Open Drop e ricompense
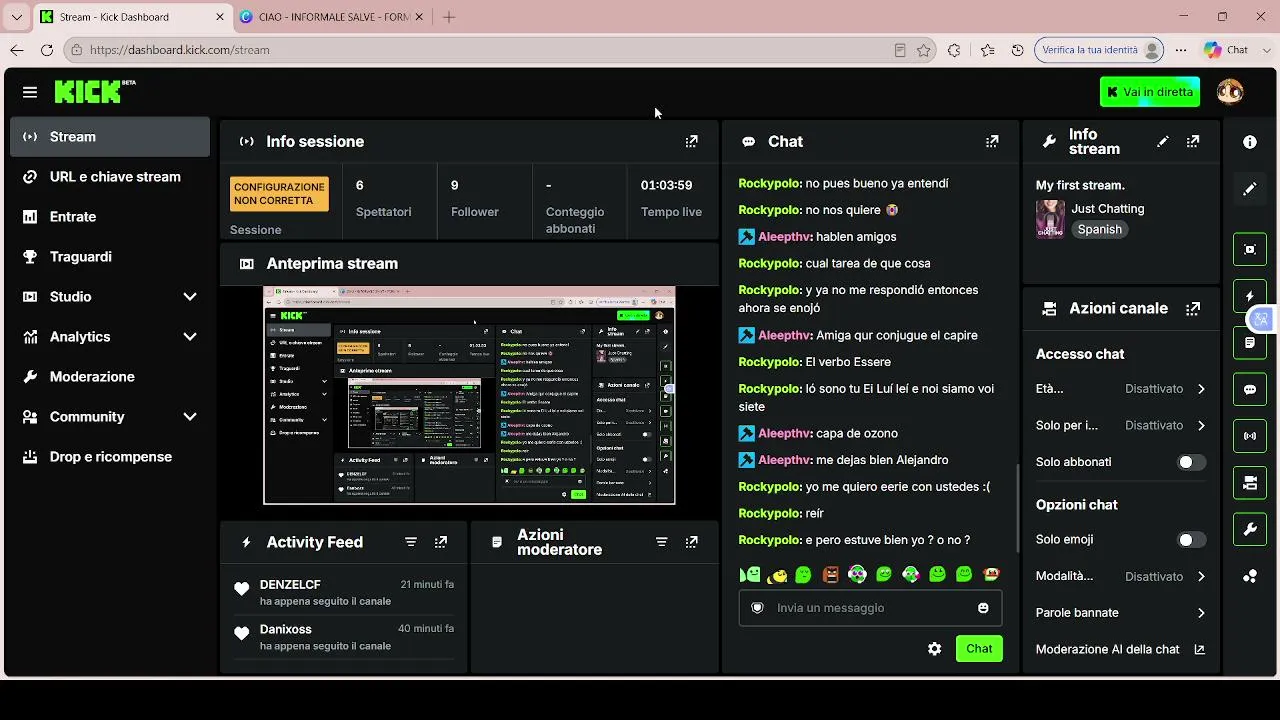Viewport: 1280px width, 720px height. [x=110, y=457]
